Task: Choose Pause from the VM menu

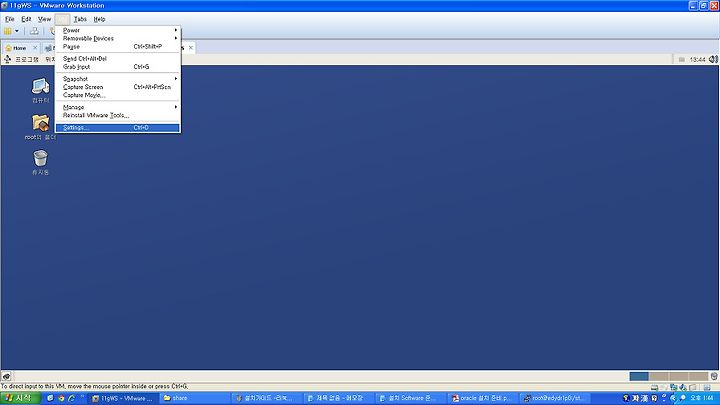Action: click(x=118, y=47)
